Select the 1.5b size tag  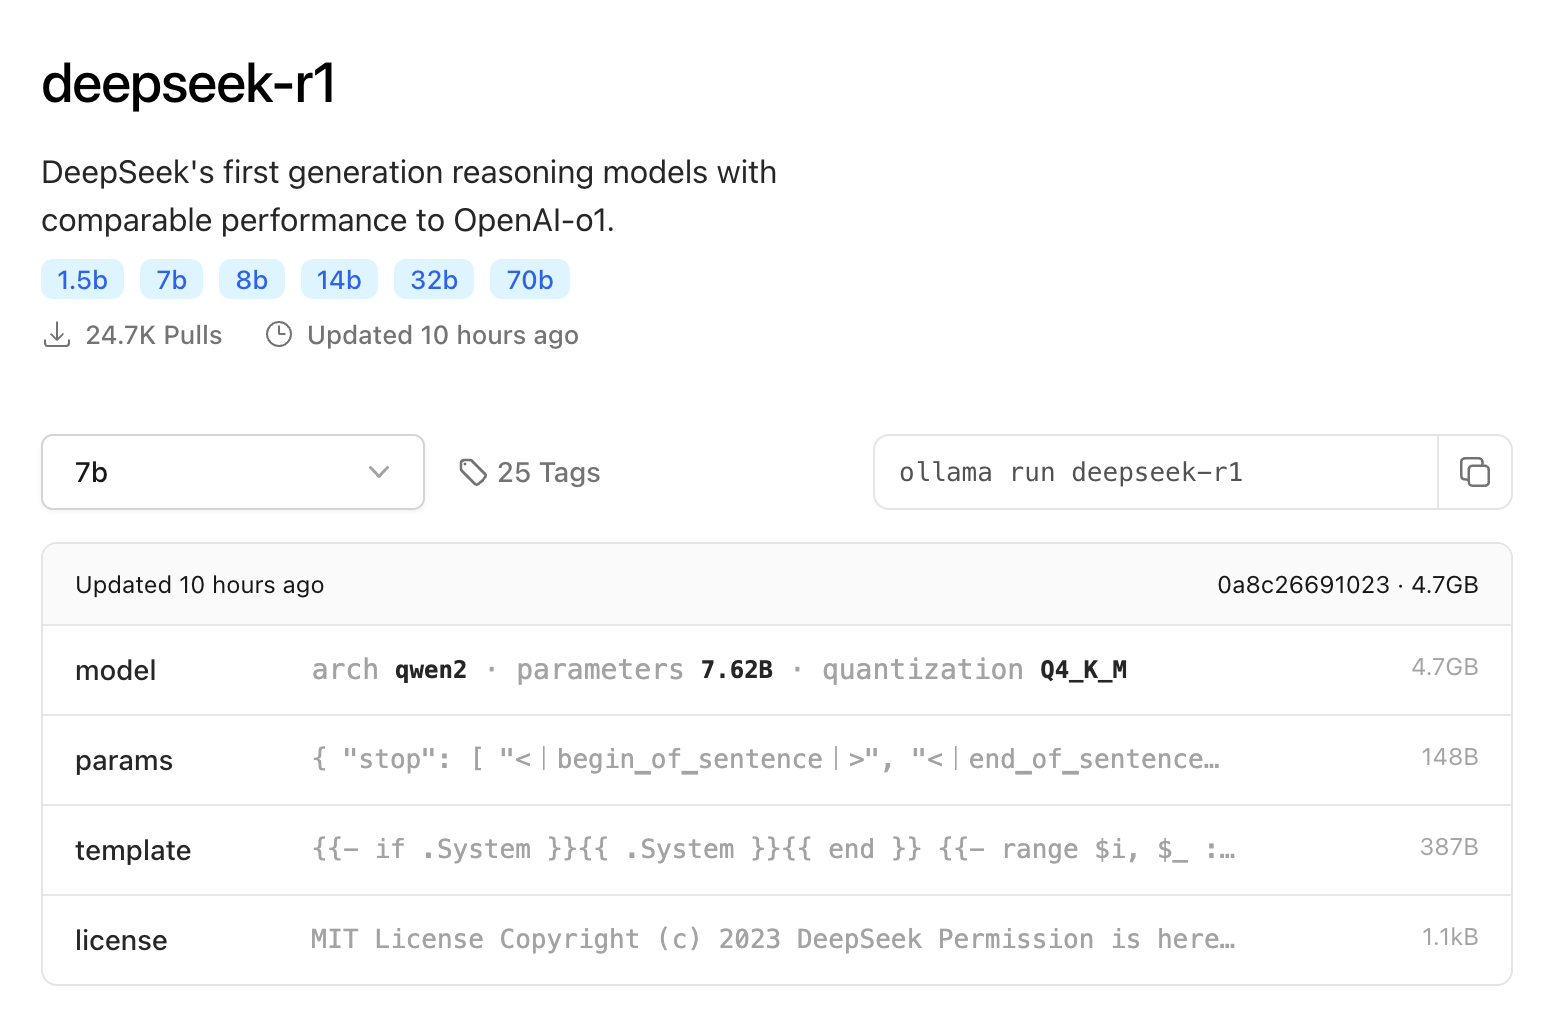(x=82, y=280)
